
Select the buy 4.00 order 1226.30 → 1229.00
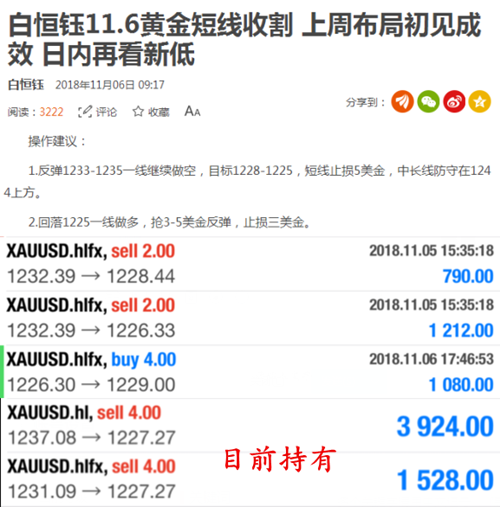click(x=250, y=372)
